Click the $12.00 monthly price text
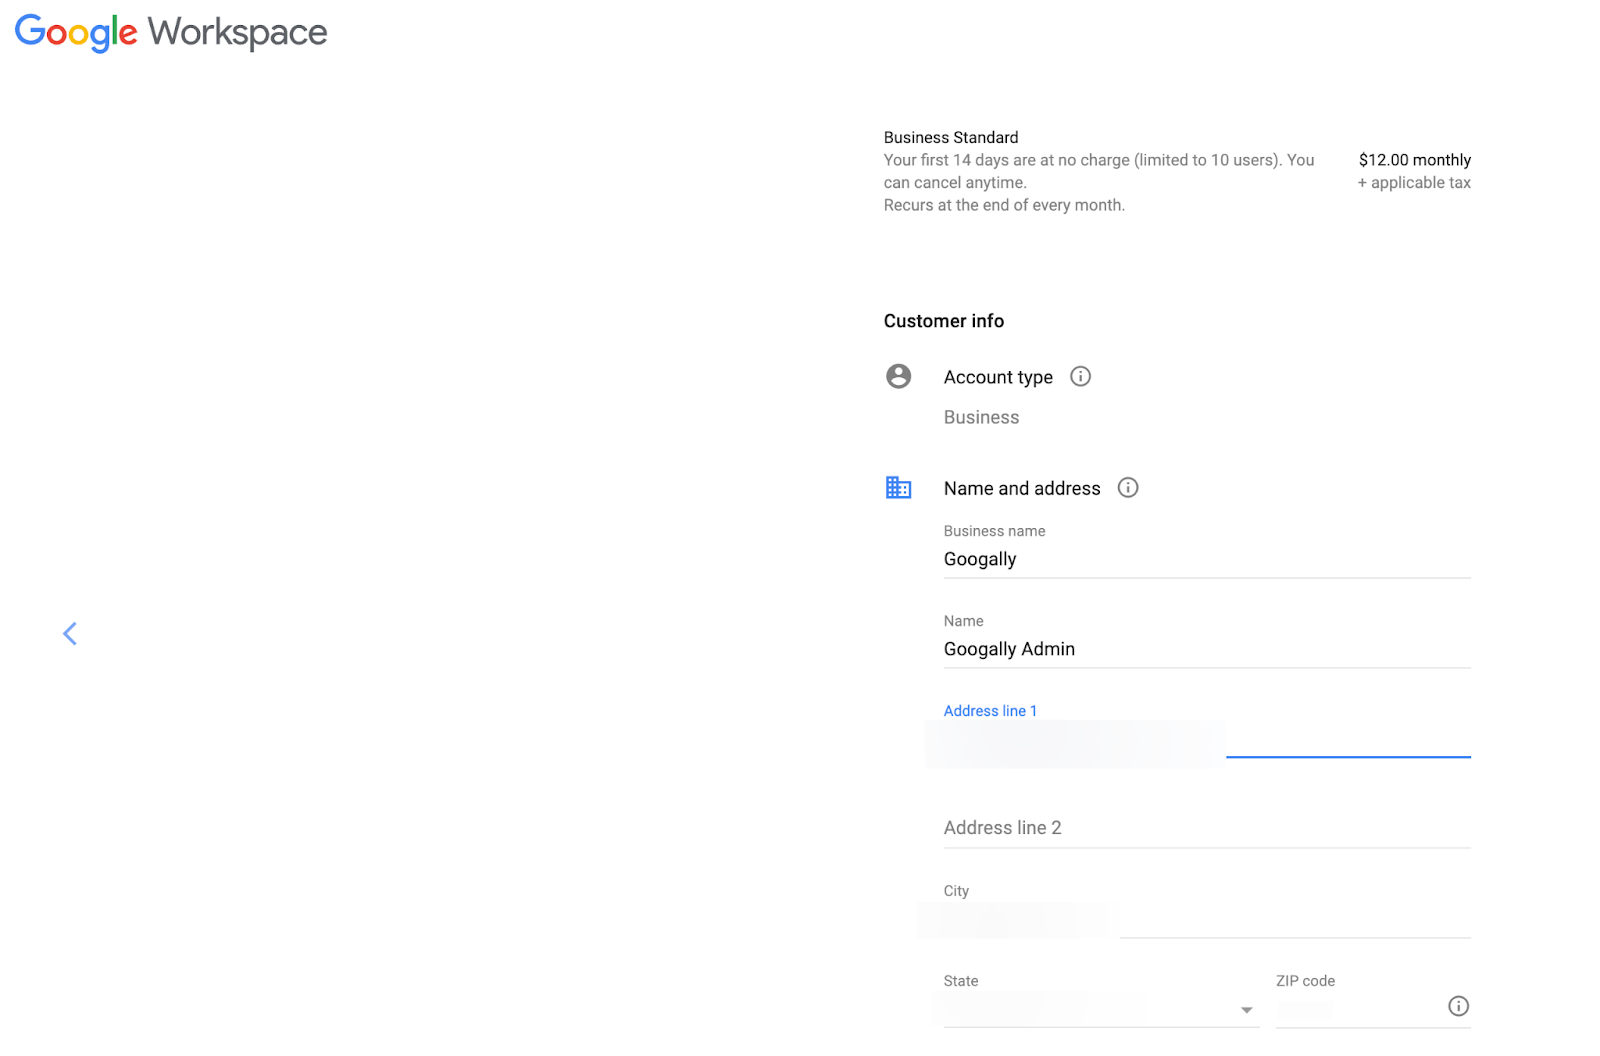Viewport: 1600px width, 1056px height. 1414,159
